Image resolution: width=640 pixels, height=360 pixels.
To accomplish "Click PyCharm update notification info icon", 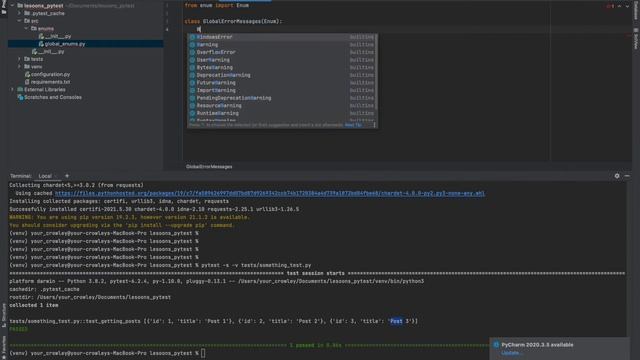I will 496,345.
